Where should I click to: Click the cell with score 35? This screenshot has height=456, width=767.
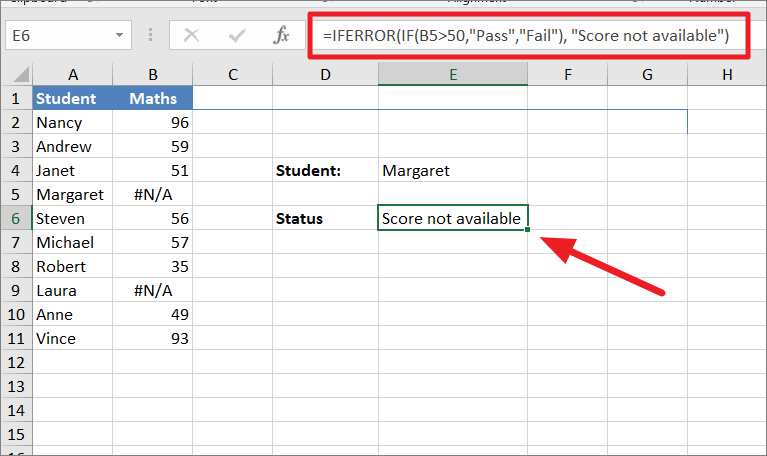point(153,266)
